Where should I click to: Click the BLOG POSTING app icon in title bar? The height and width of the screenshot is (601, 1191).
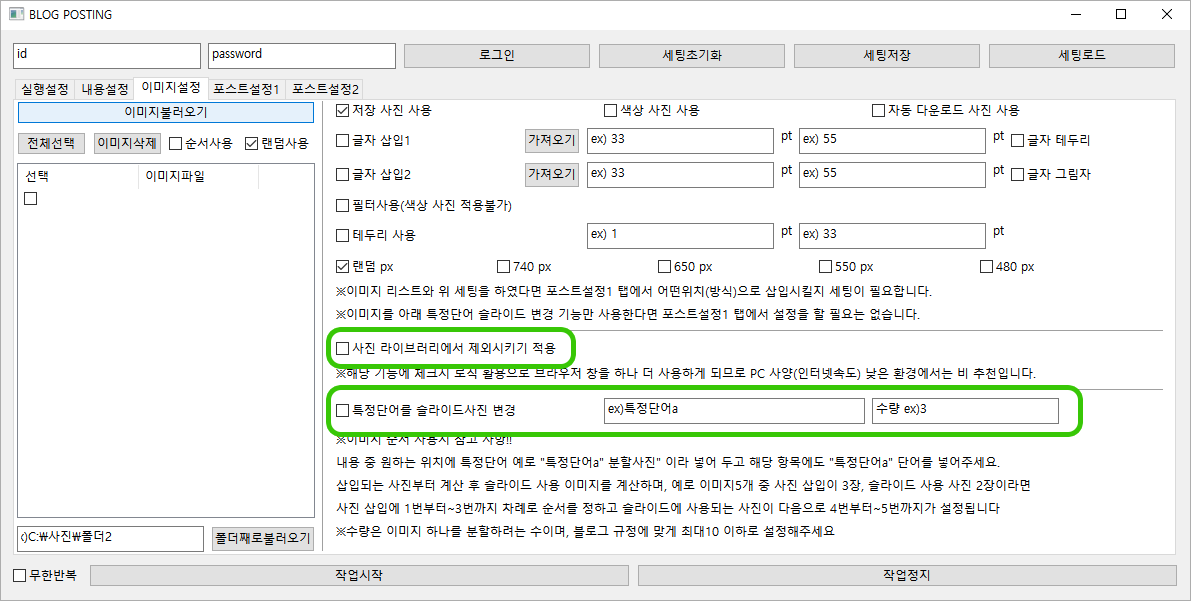coord(16,15)
